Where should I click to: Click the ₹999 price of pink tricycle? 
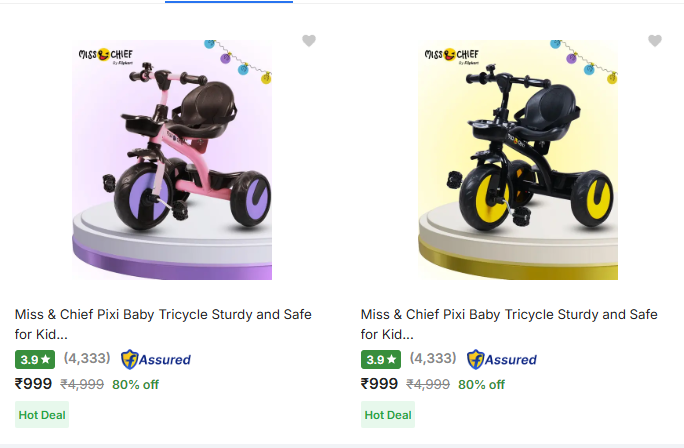tap(34, 383)
